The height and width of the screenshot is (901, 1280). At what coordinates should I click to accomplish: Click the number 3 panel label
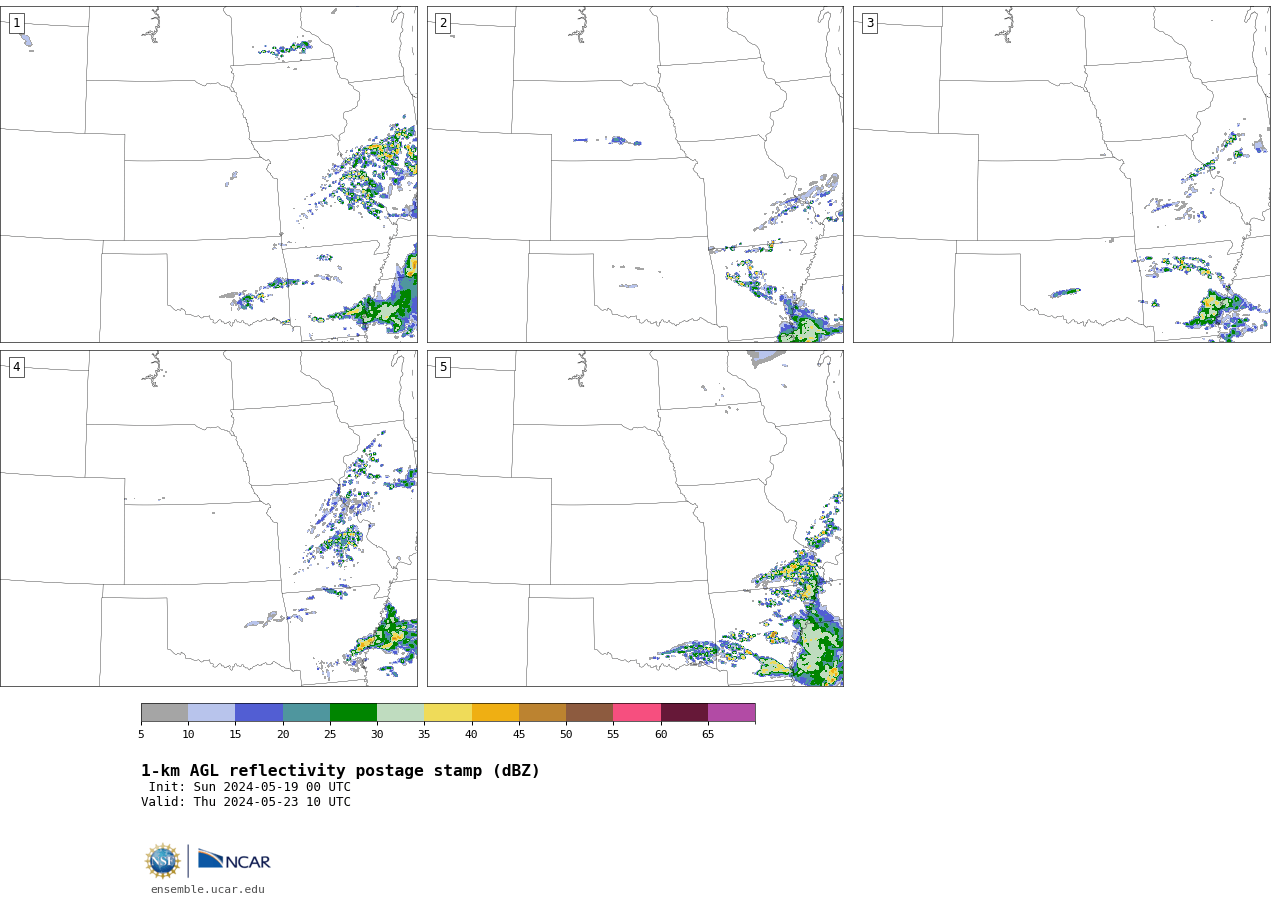tap(869, 23)
